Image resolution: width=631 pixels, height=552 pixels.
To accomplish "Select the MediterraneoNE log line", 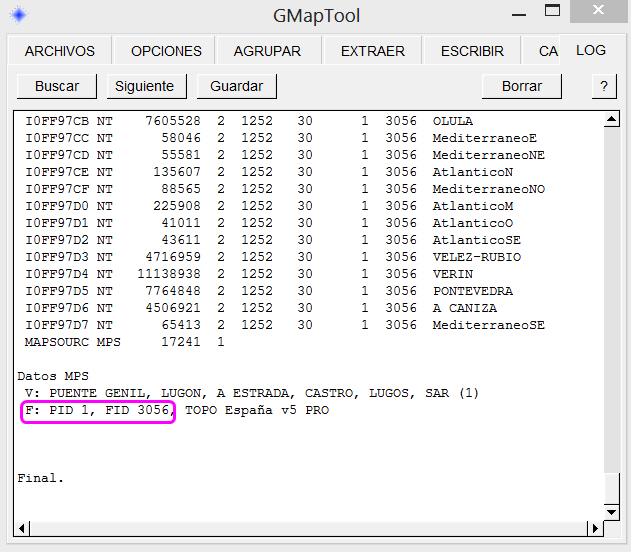I will coord(285,155).
